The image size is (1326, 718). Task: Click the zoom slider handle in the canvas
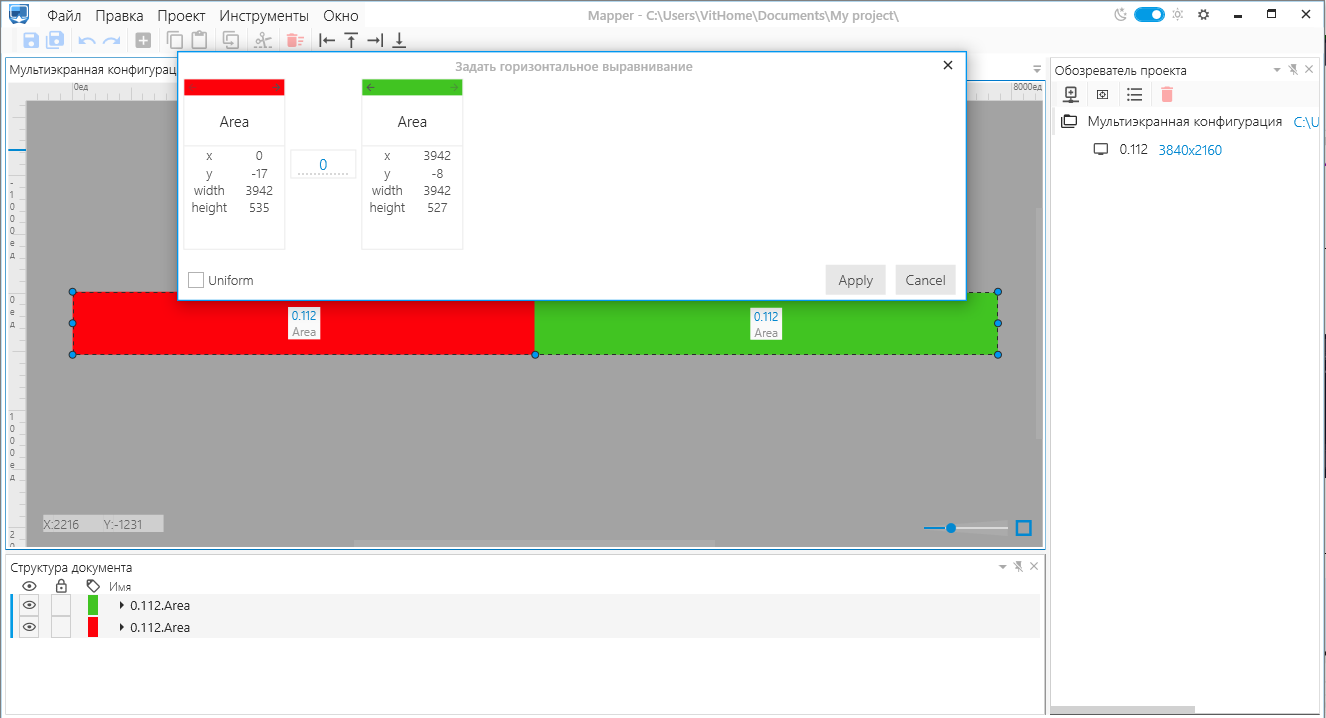click(x=951, y=528)
